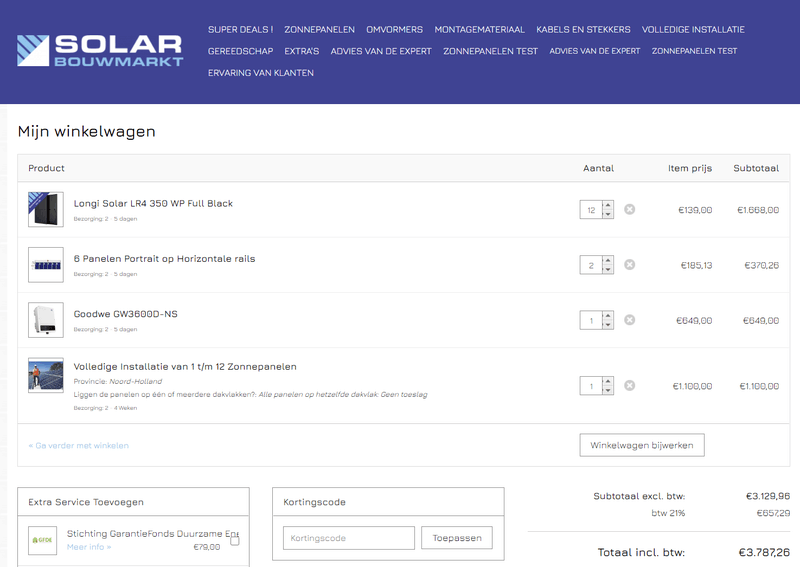The image size is (800, 567).
Task: Open the MONTAGEMATERIAAL menu
Action: pyautogui.click(x=480, y=30)
